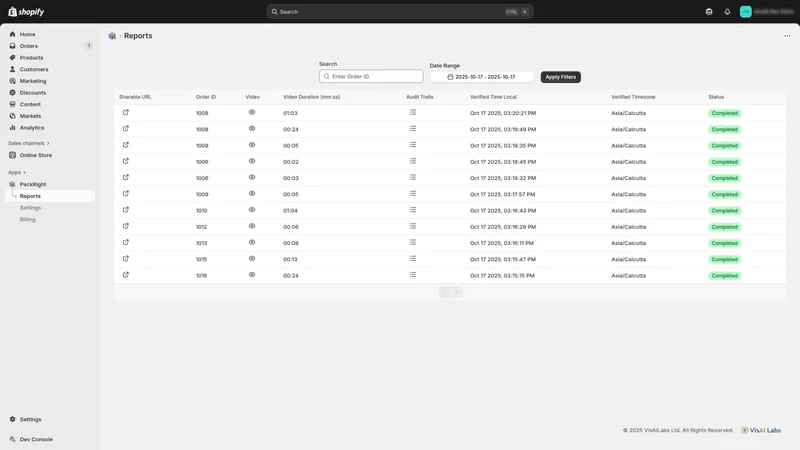
Task: Click the Enter Order ID search field
Action: (371, 77)
